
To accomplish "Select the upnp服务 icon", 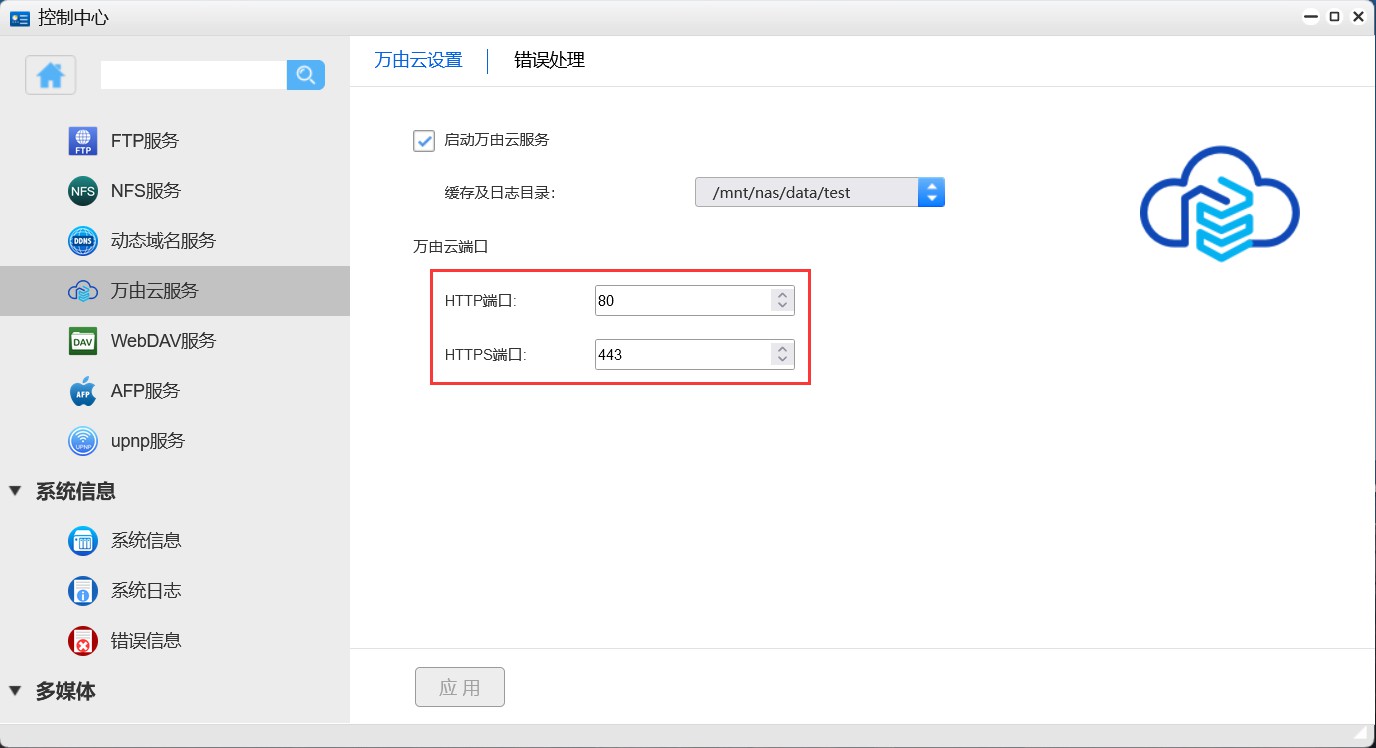I will (83, 441).
